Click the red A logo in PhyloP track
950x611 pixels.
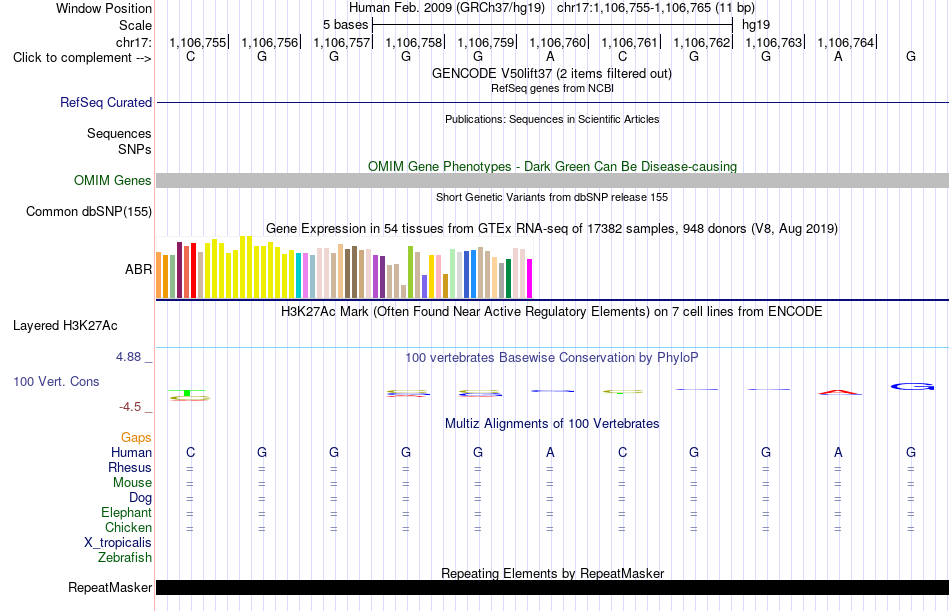(839, 392)
